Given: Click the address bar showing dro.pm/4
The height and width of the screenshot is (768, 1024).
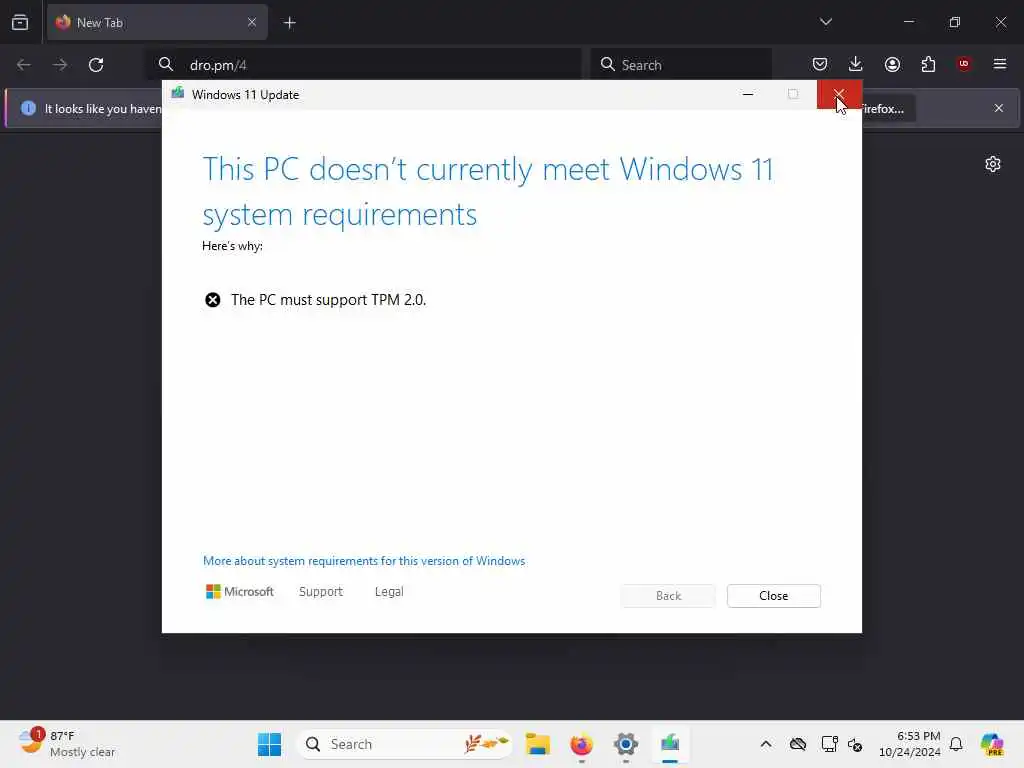Looking at the screenshot, I should (x=364, y=65).
